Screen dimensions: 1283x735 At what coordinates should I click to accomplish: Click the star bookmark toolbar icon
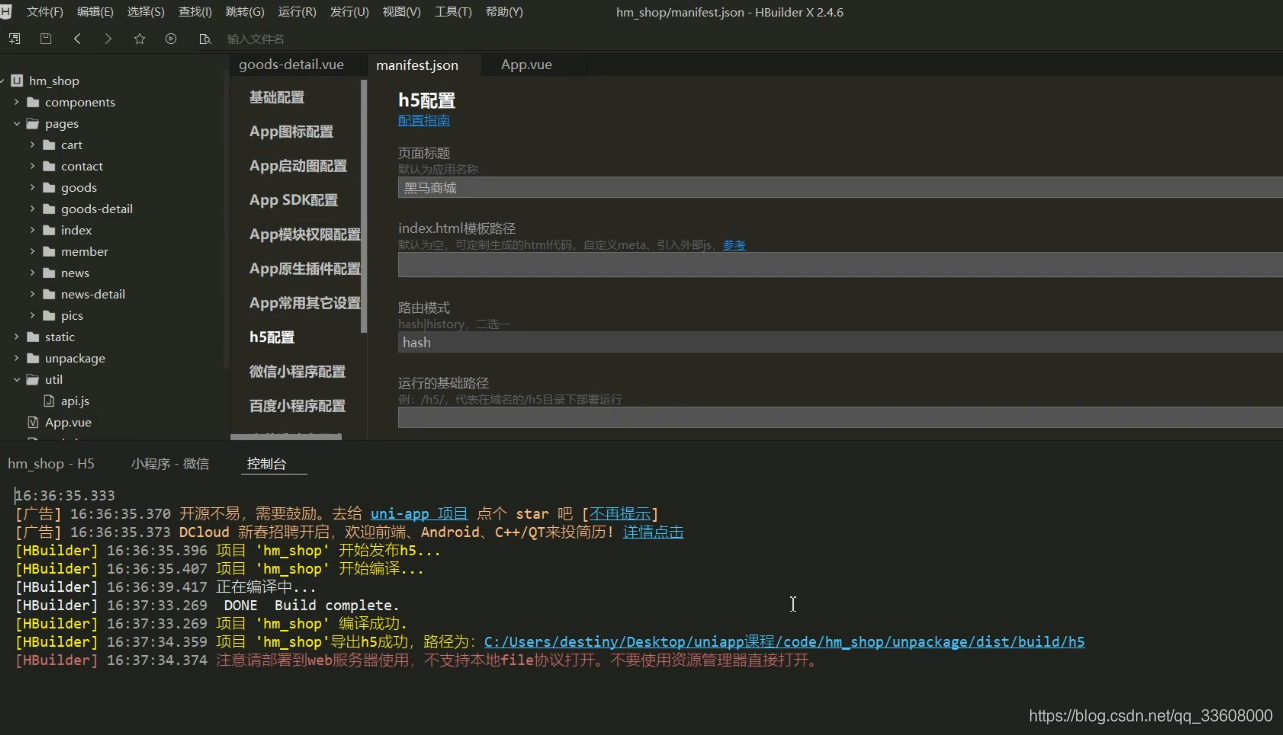click(x=139, y=39)
